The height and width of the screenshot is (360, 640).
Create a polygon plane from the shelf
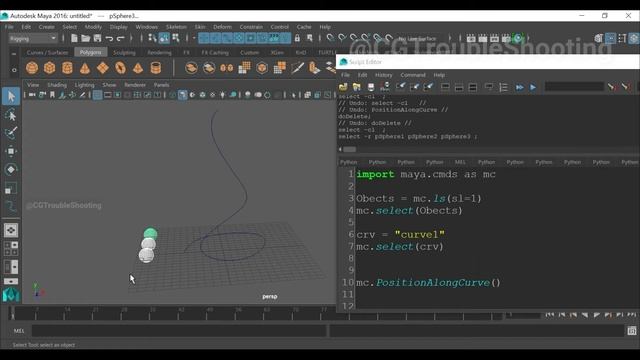pos(102,68)
